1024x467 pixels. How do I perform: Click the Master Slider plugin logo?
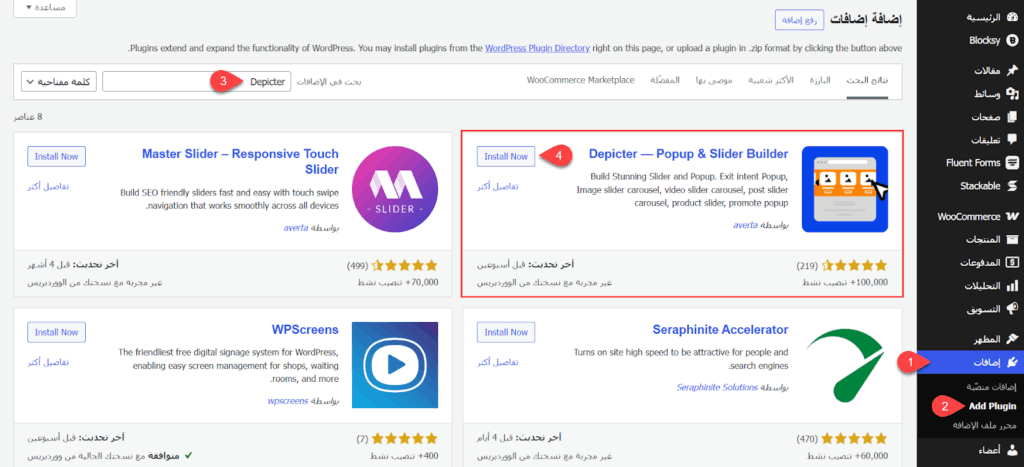pyautogui.click(x=394, y=189)
